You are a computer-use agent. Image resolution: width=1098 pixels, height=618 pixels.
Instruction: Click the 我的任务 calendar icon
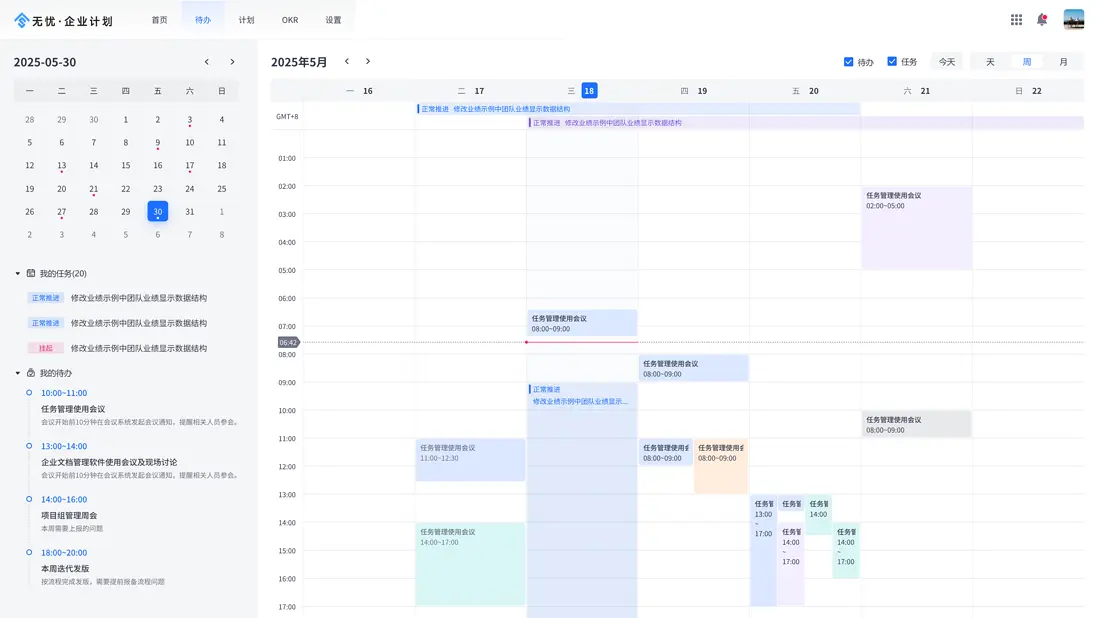click(31, 273)
